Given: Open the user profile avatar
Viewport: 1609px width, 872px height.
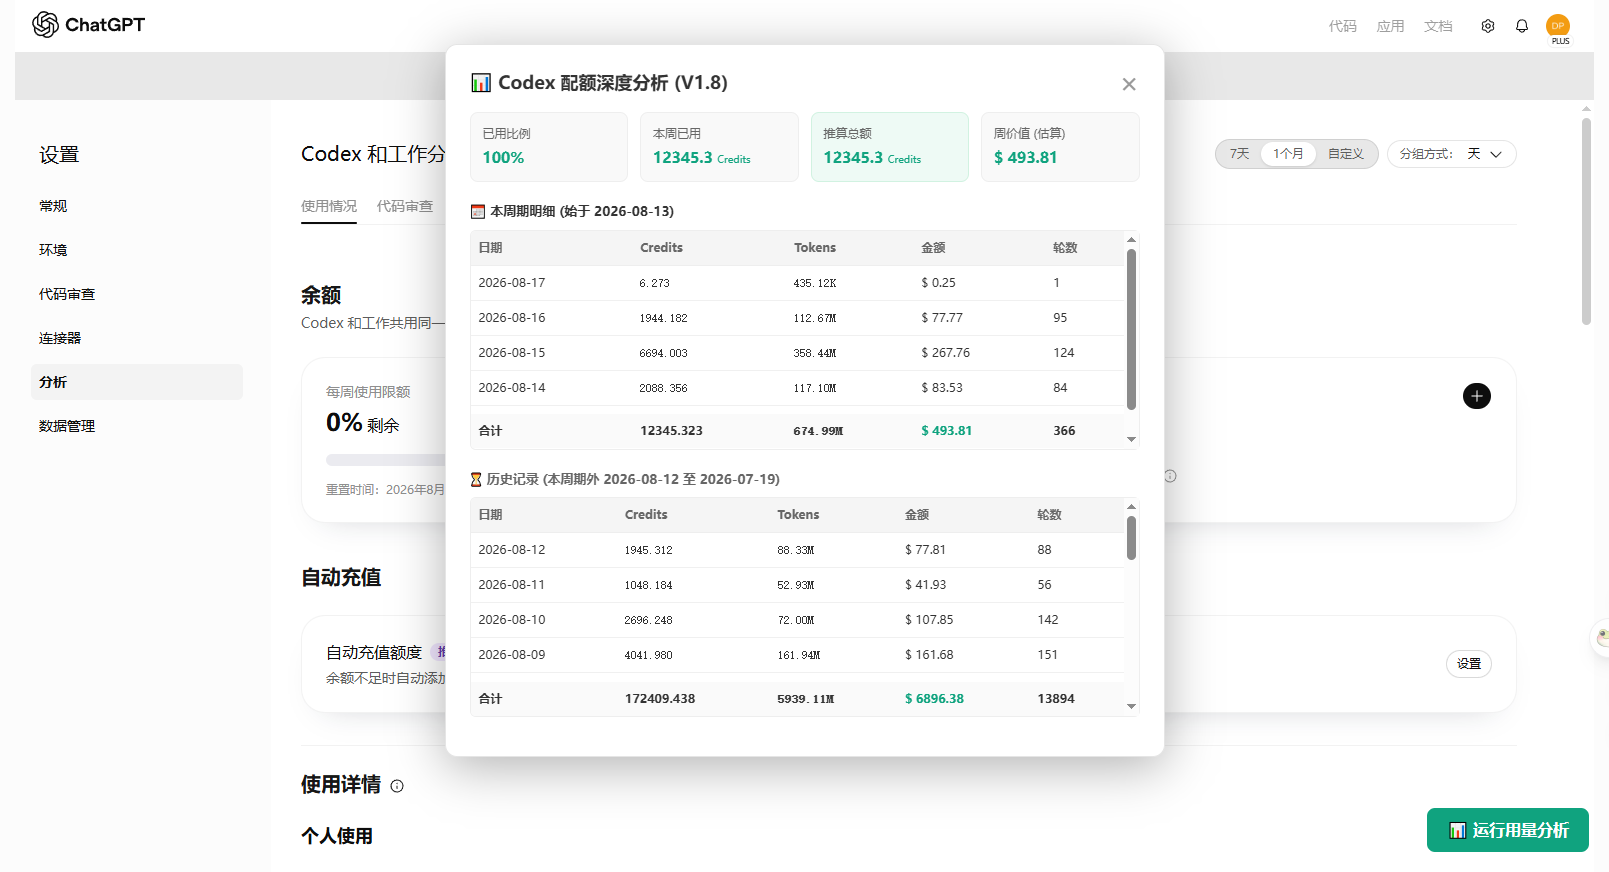Looking at the screenshot, I should point(1558,25).
